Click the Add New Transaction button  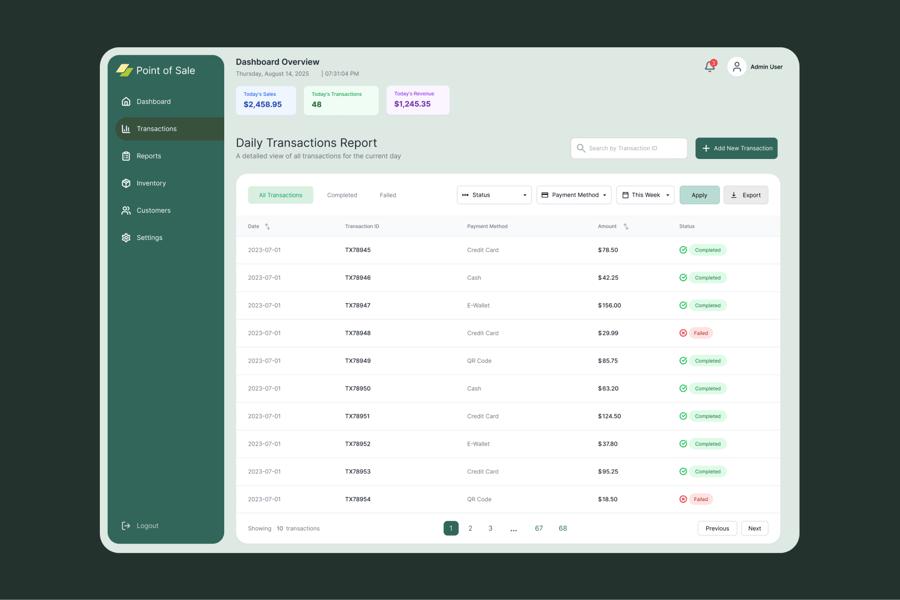pos(736,148)
